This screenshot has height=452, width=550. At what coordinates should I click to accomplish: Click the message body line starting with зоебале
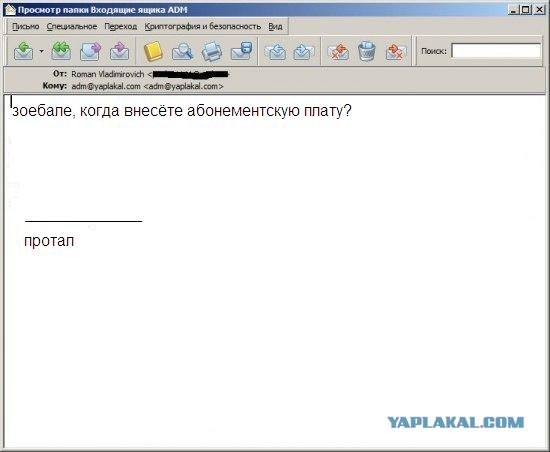182,111
